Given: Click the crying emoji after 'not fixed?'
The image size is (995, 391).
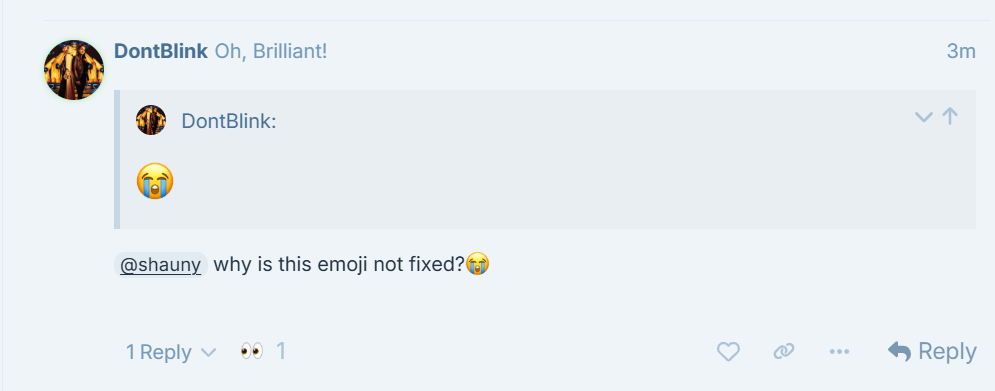Looking at the screenshot, I should pos(478,263).
